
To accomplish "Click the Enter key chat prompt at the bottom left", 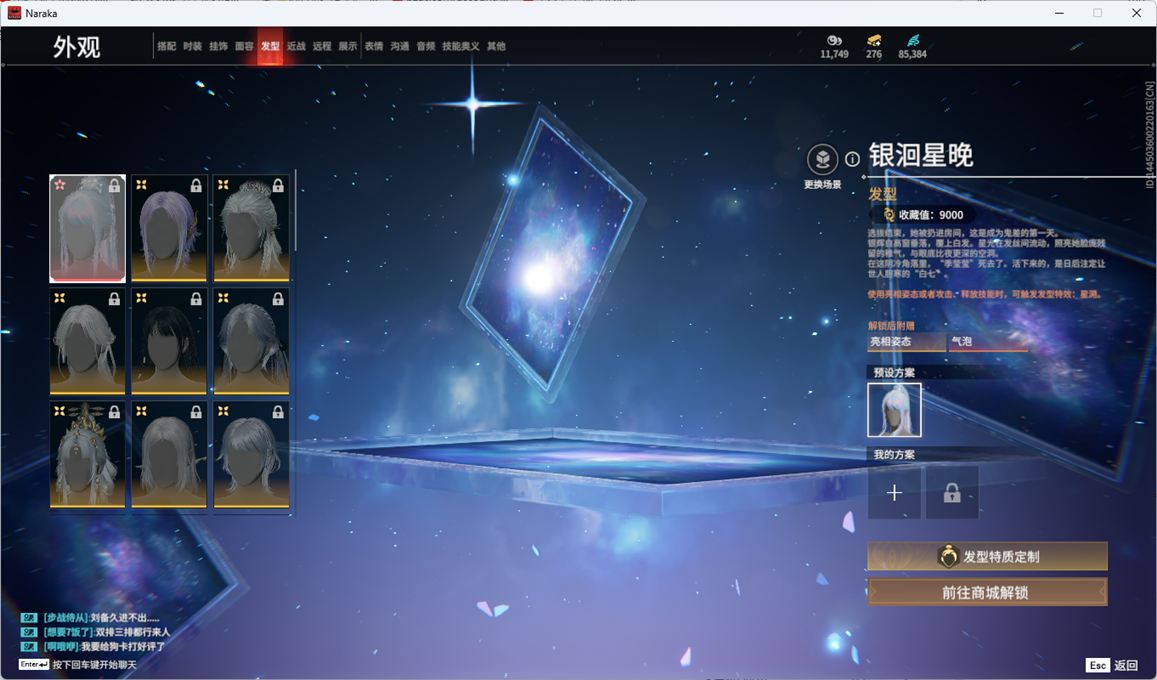I will [77, 665].
